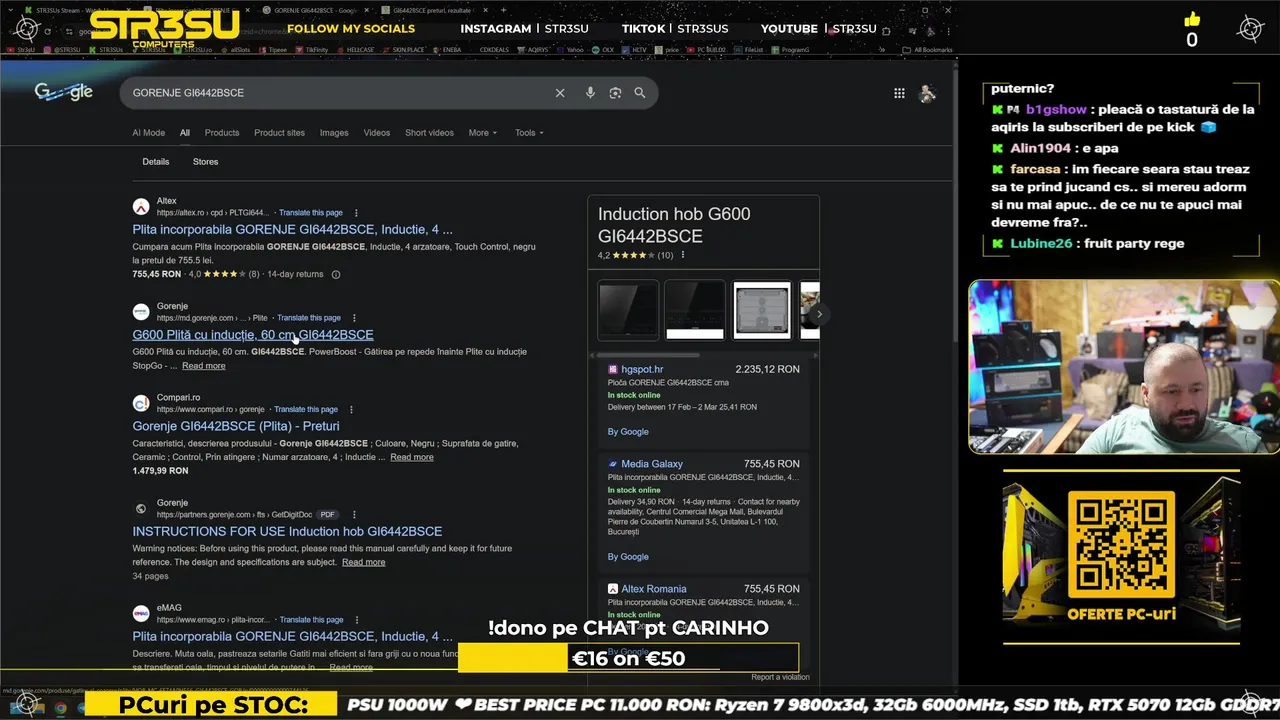The height and width of the screenshot is (720, 1280).
Task: Start voice search with the microphone icon
Action: (590, 93)
